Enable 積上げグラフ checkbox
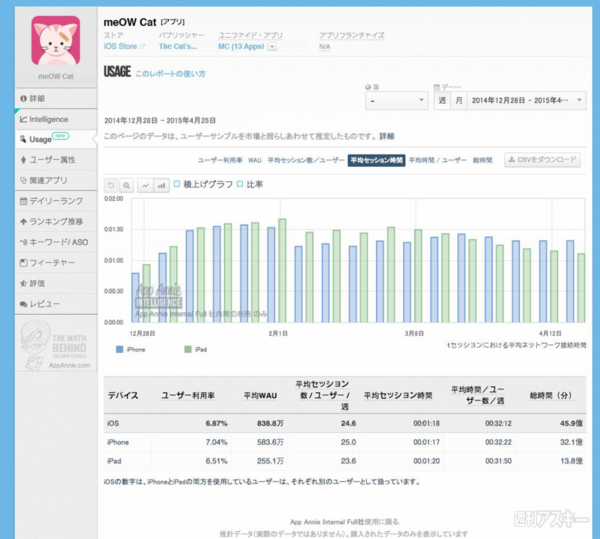 coord(177,184)
